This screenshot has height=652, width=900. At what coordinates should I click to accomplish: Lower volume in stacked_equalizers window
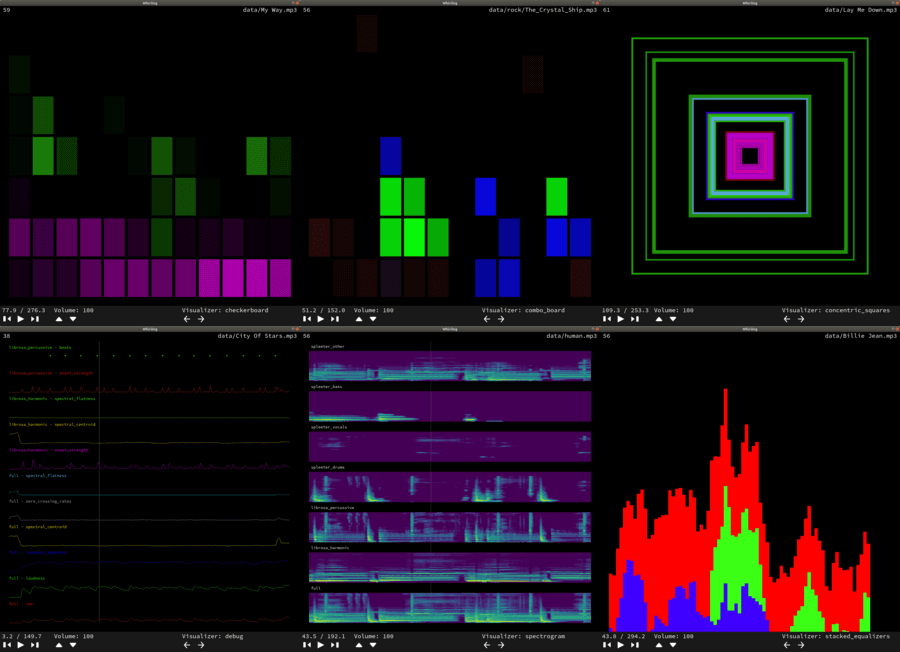click(x=673, y=645)
